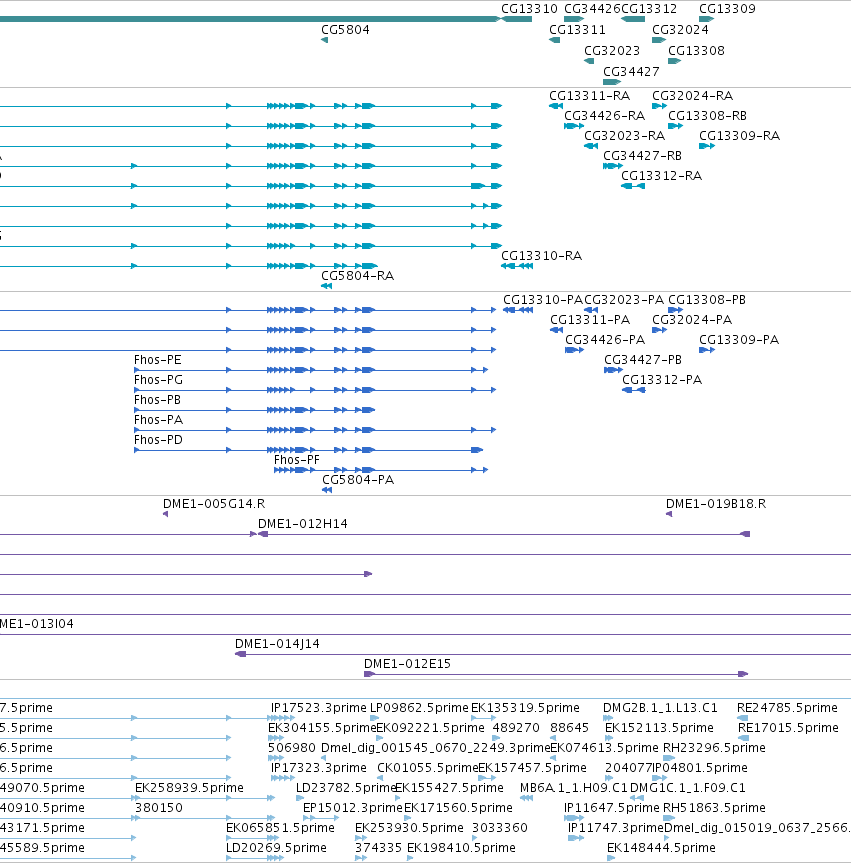Click protein CG34426-PA
The height and width of the screenshot is (863, 851).
pyautogui.click(x=605, y=340)
